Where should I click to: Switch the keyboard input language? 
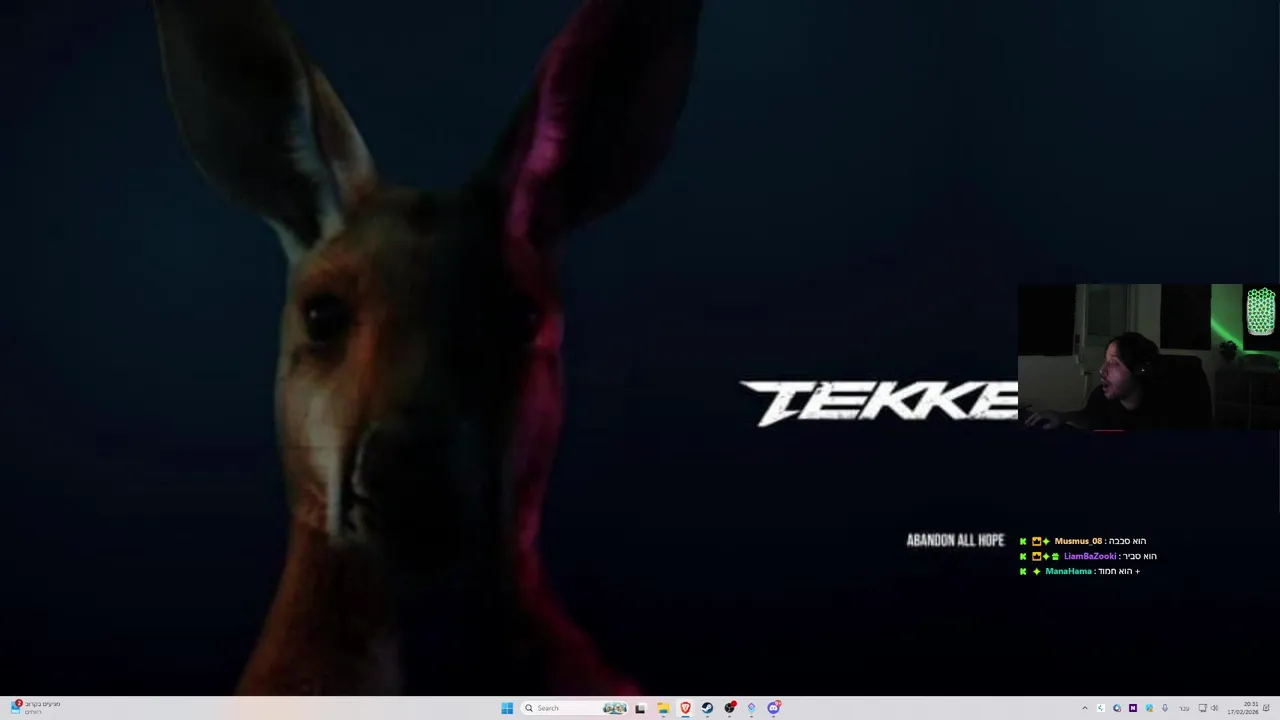click(1184, 709)
